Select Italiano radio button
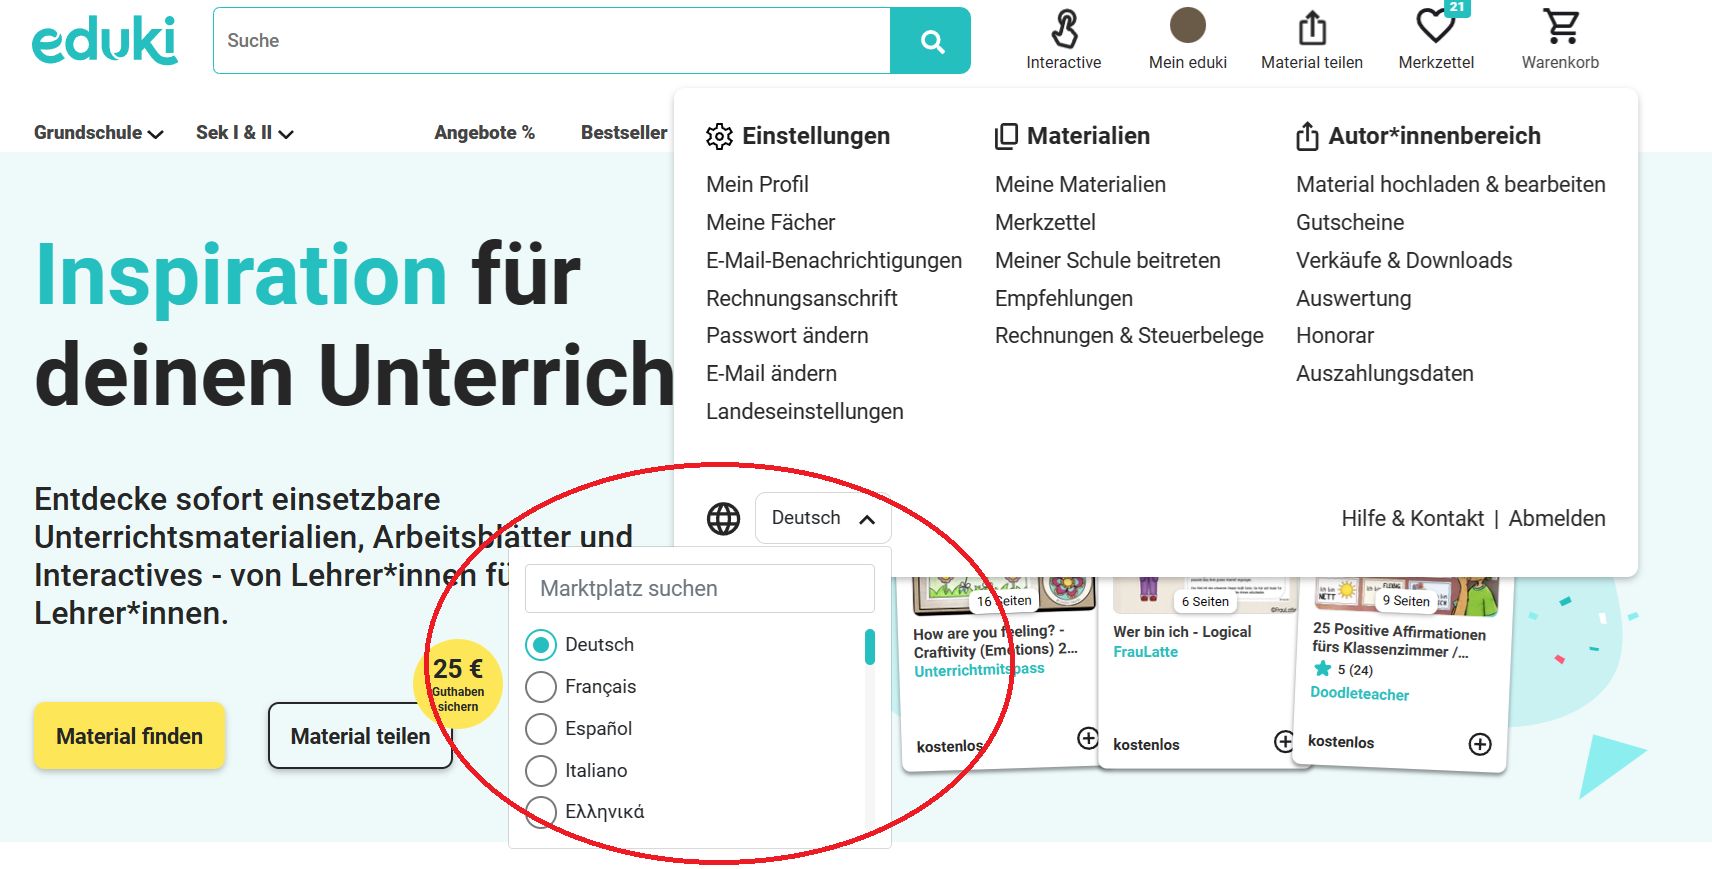 click(541, 771)
